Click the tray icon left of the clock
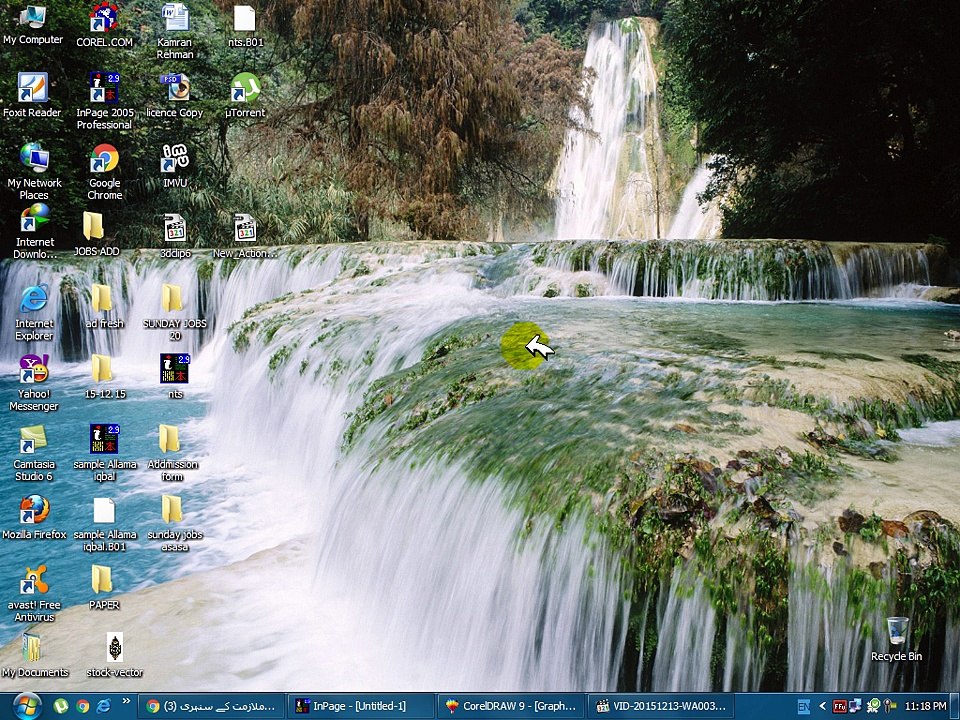Screen dimensions: 960x720 [890, 707]
